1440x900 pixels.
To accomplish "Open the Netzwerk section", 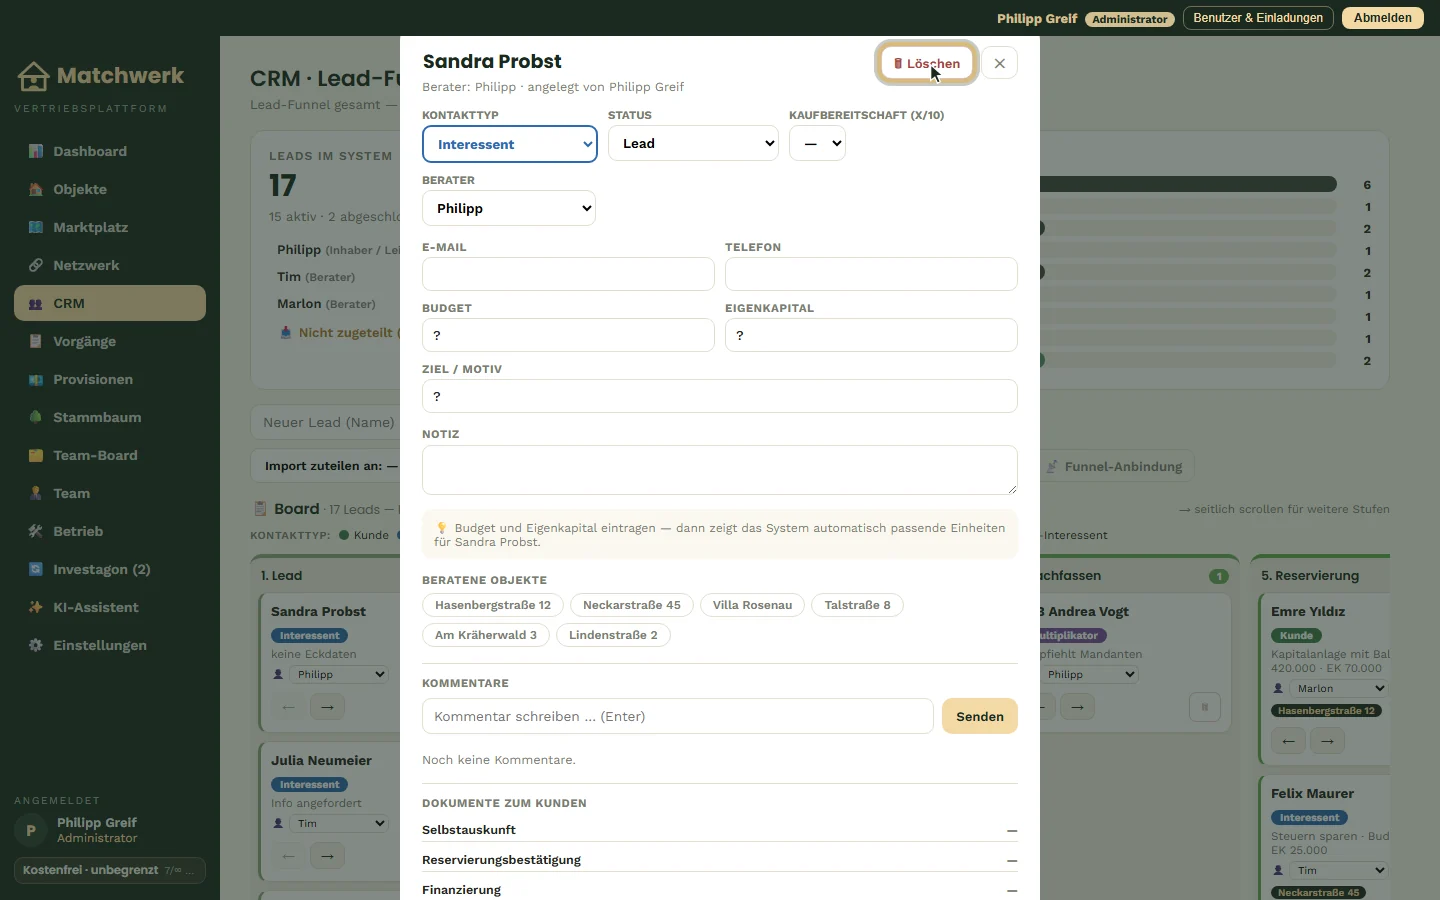I will (110, 265).
